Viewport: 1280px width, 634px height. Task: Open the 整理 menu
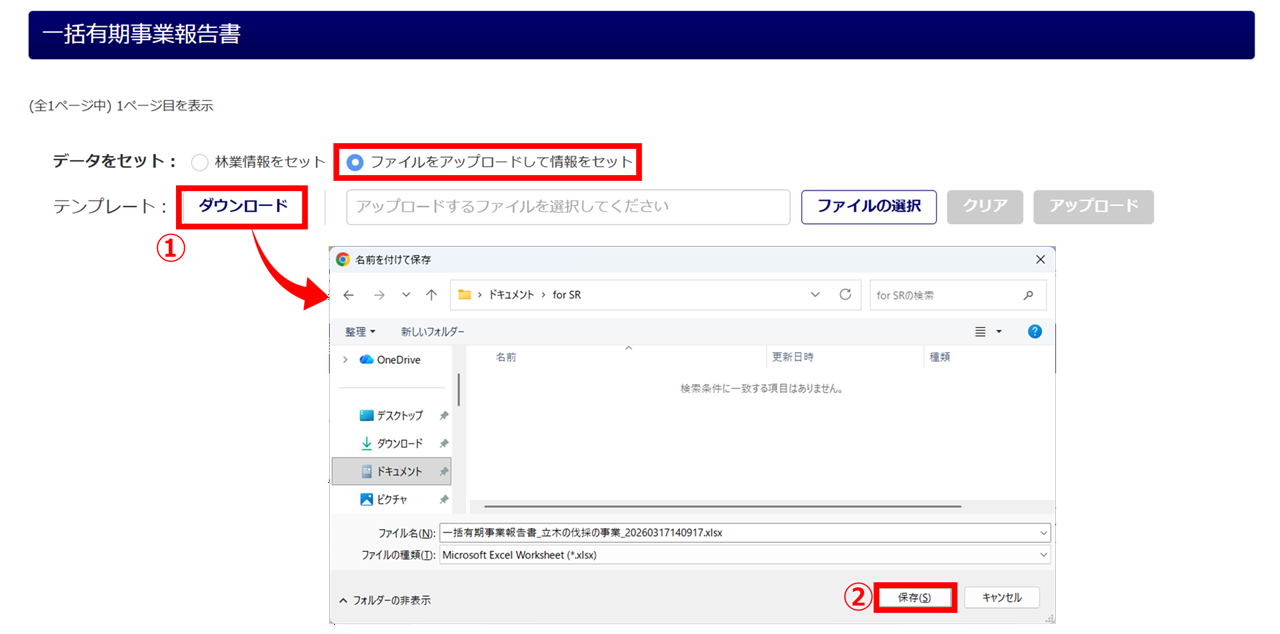(x=360, y=331)
